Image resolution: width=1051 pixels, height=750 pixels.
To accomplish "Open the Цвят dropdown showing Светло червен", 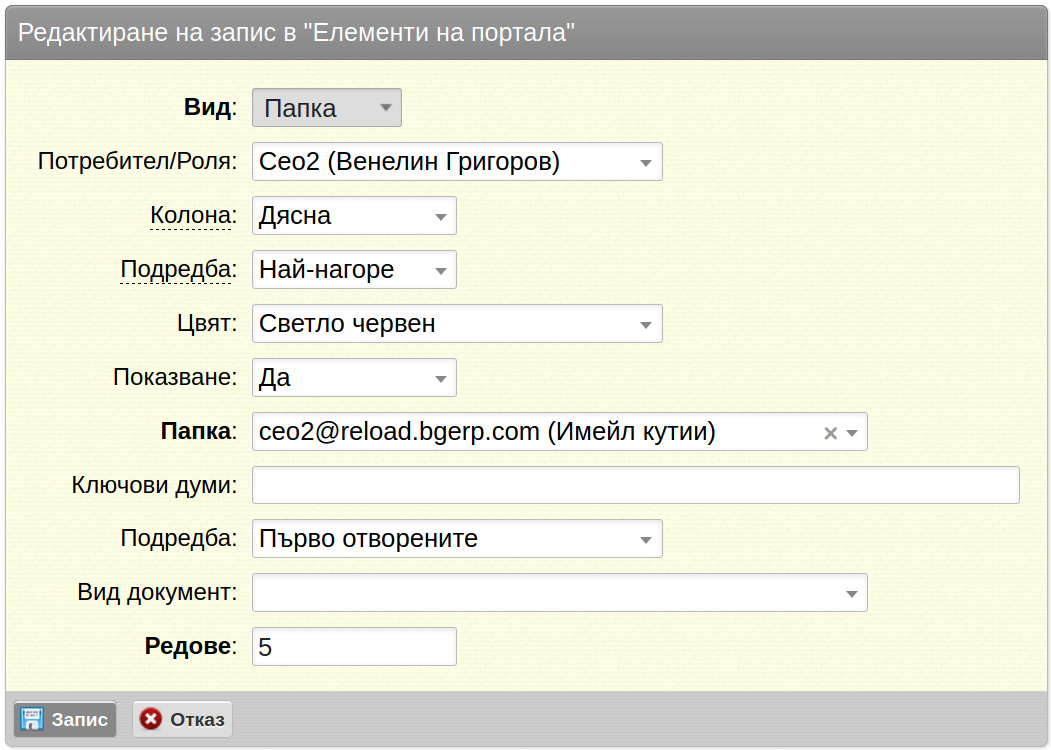I will tap(457, 324).
